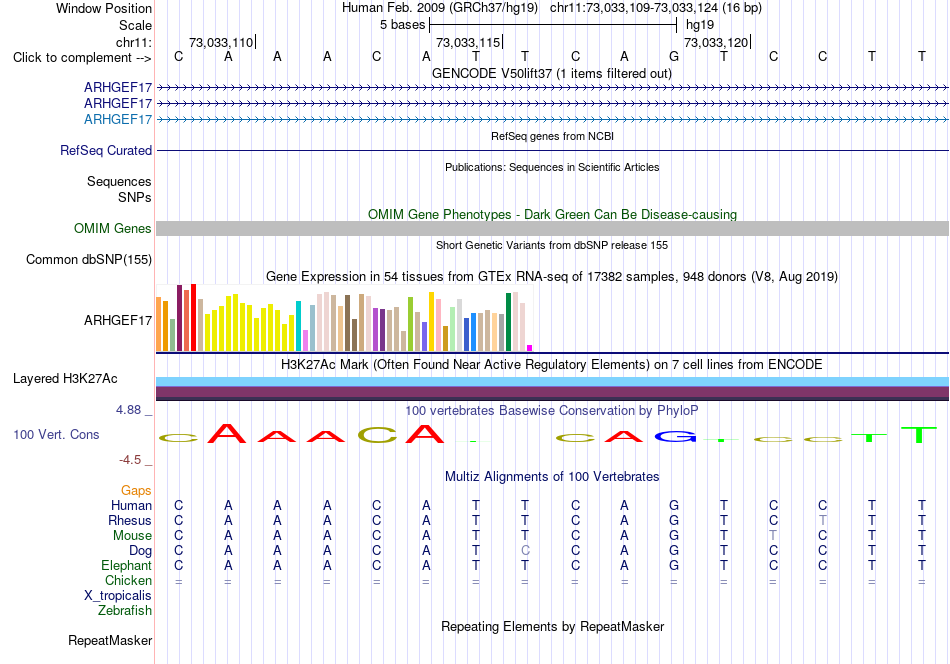Click the 'Human Feb. 2009 (GRCh37/hg19)' header text
This screenshot has width=950, height=664.
(x=439, y=8)
